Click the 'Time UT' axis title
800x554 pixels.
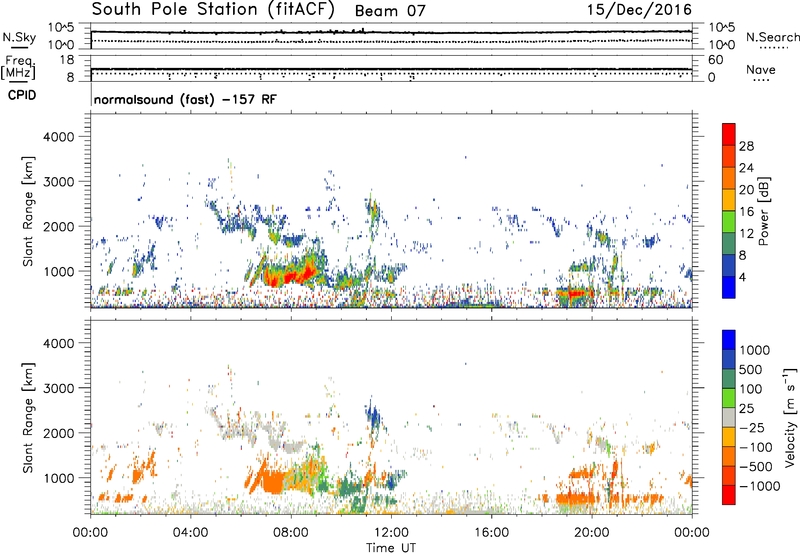pos(391,548)
